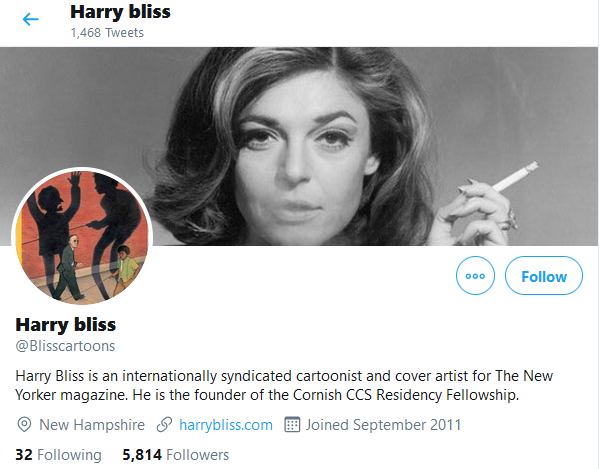Click the top header title Harry bliss

[120, 13]
